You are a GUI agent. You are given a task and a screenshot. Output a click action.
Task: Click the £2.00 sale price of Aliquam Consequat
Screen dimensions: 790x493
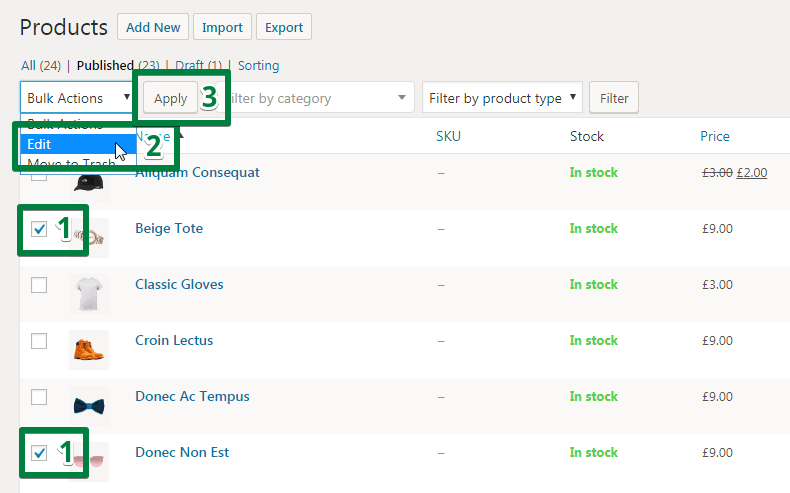[752, 173]
